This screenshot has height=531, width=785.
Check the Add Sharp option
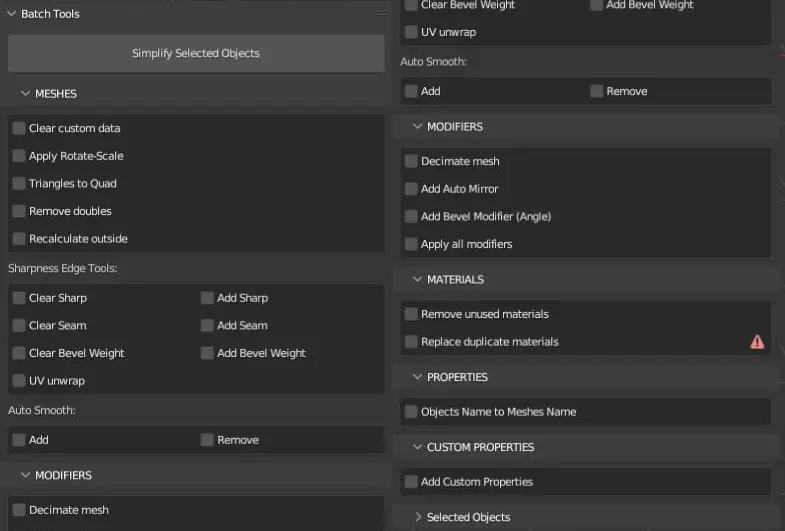tap(207, 298)
